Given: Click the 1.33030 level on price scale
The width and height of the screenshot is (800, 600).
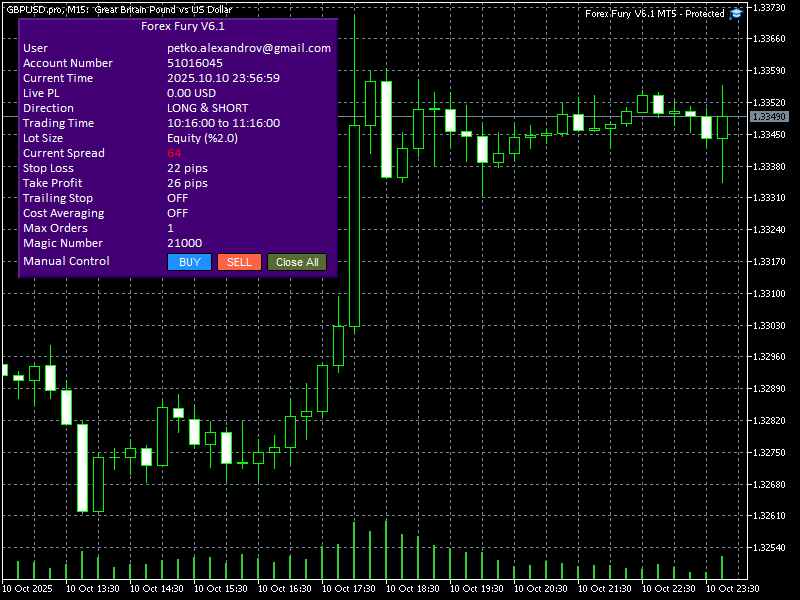Looking at the screenshot, I should click(768, 325).
